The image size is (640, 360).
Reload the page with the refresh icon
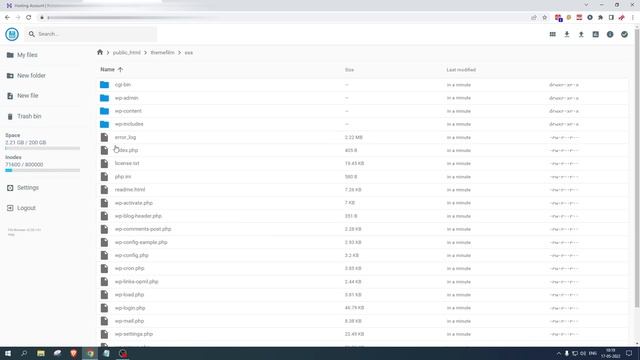pyautogui.click(x=29, y=18)
